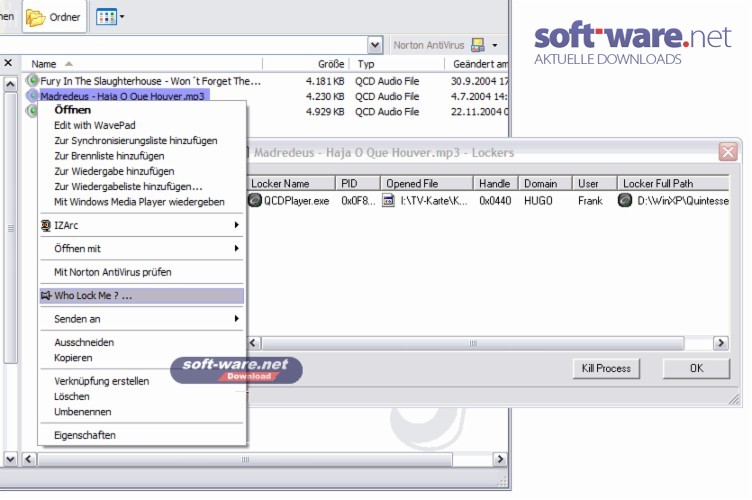Sort by the Domain column header
Image resolution: width=752 pixels, height=500 pixels.
click(545, 184)
